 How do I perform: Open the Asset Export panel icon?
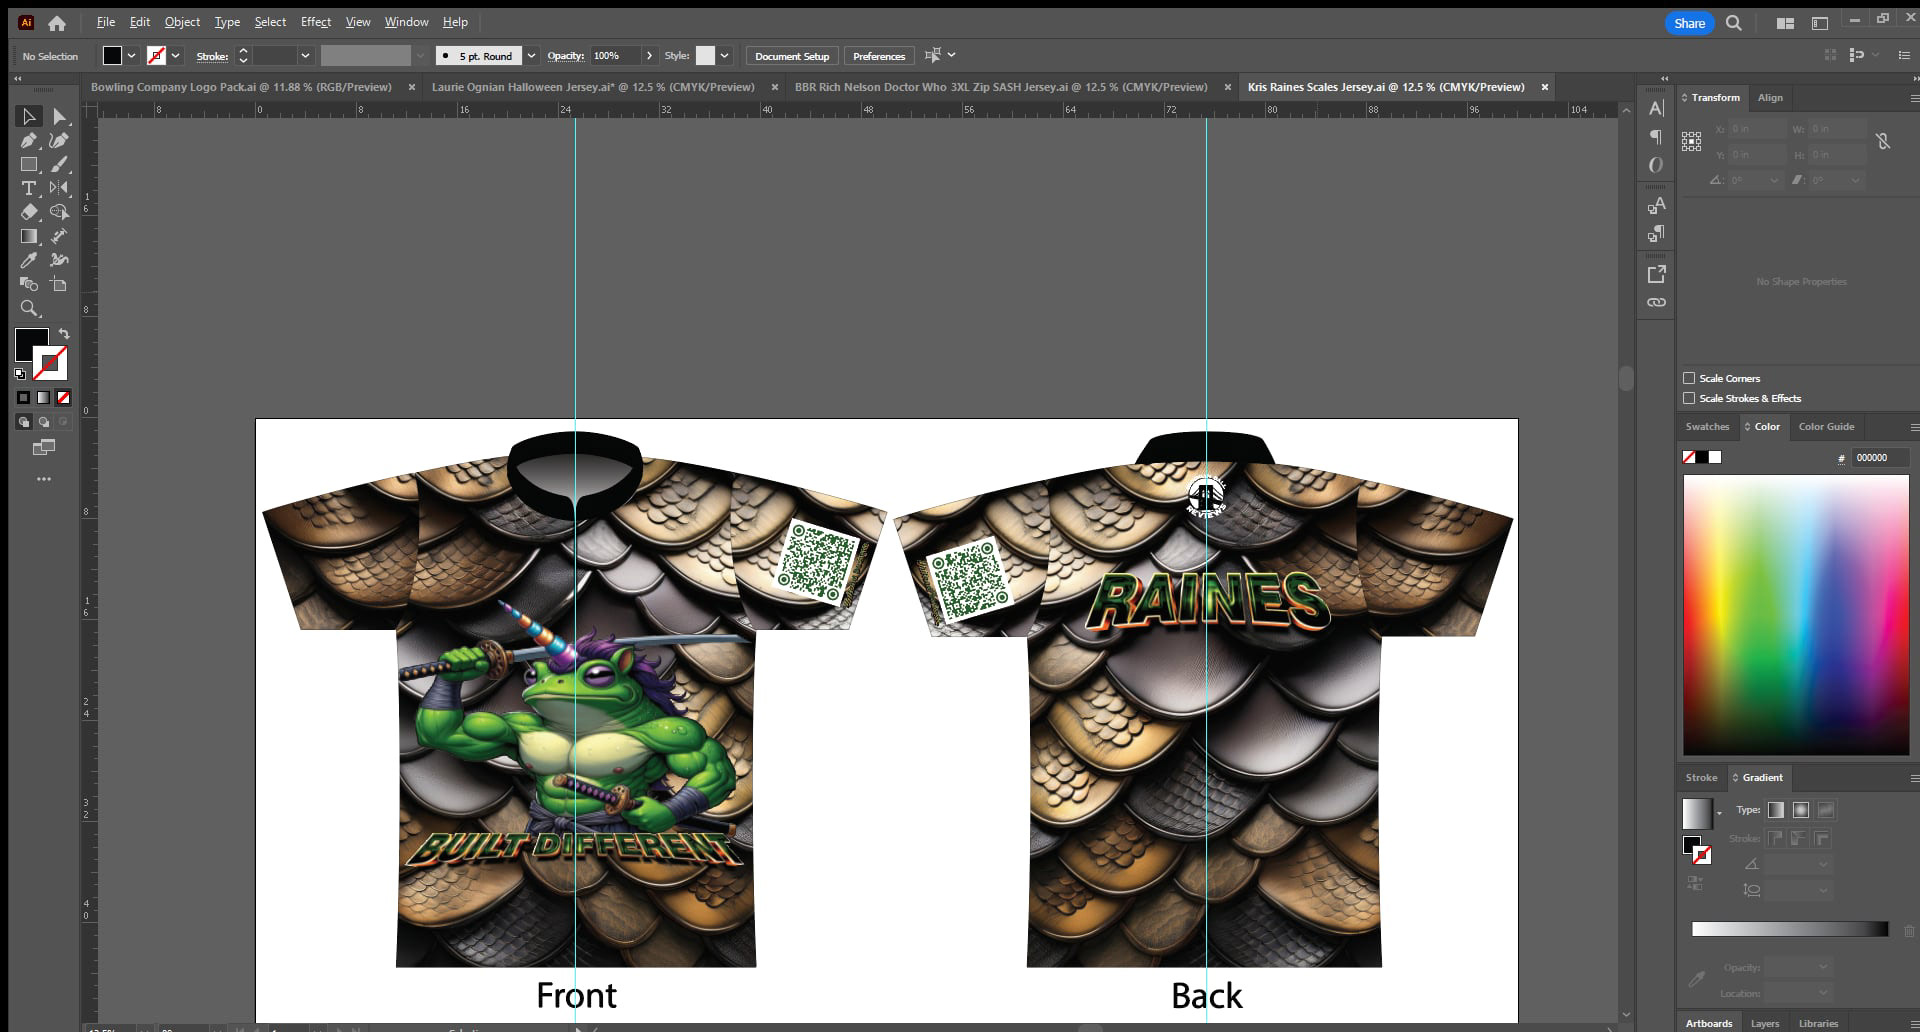[1656, 274]
